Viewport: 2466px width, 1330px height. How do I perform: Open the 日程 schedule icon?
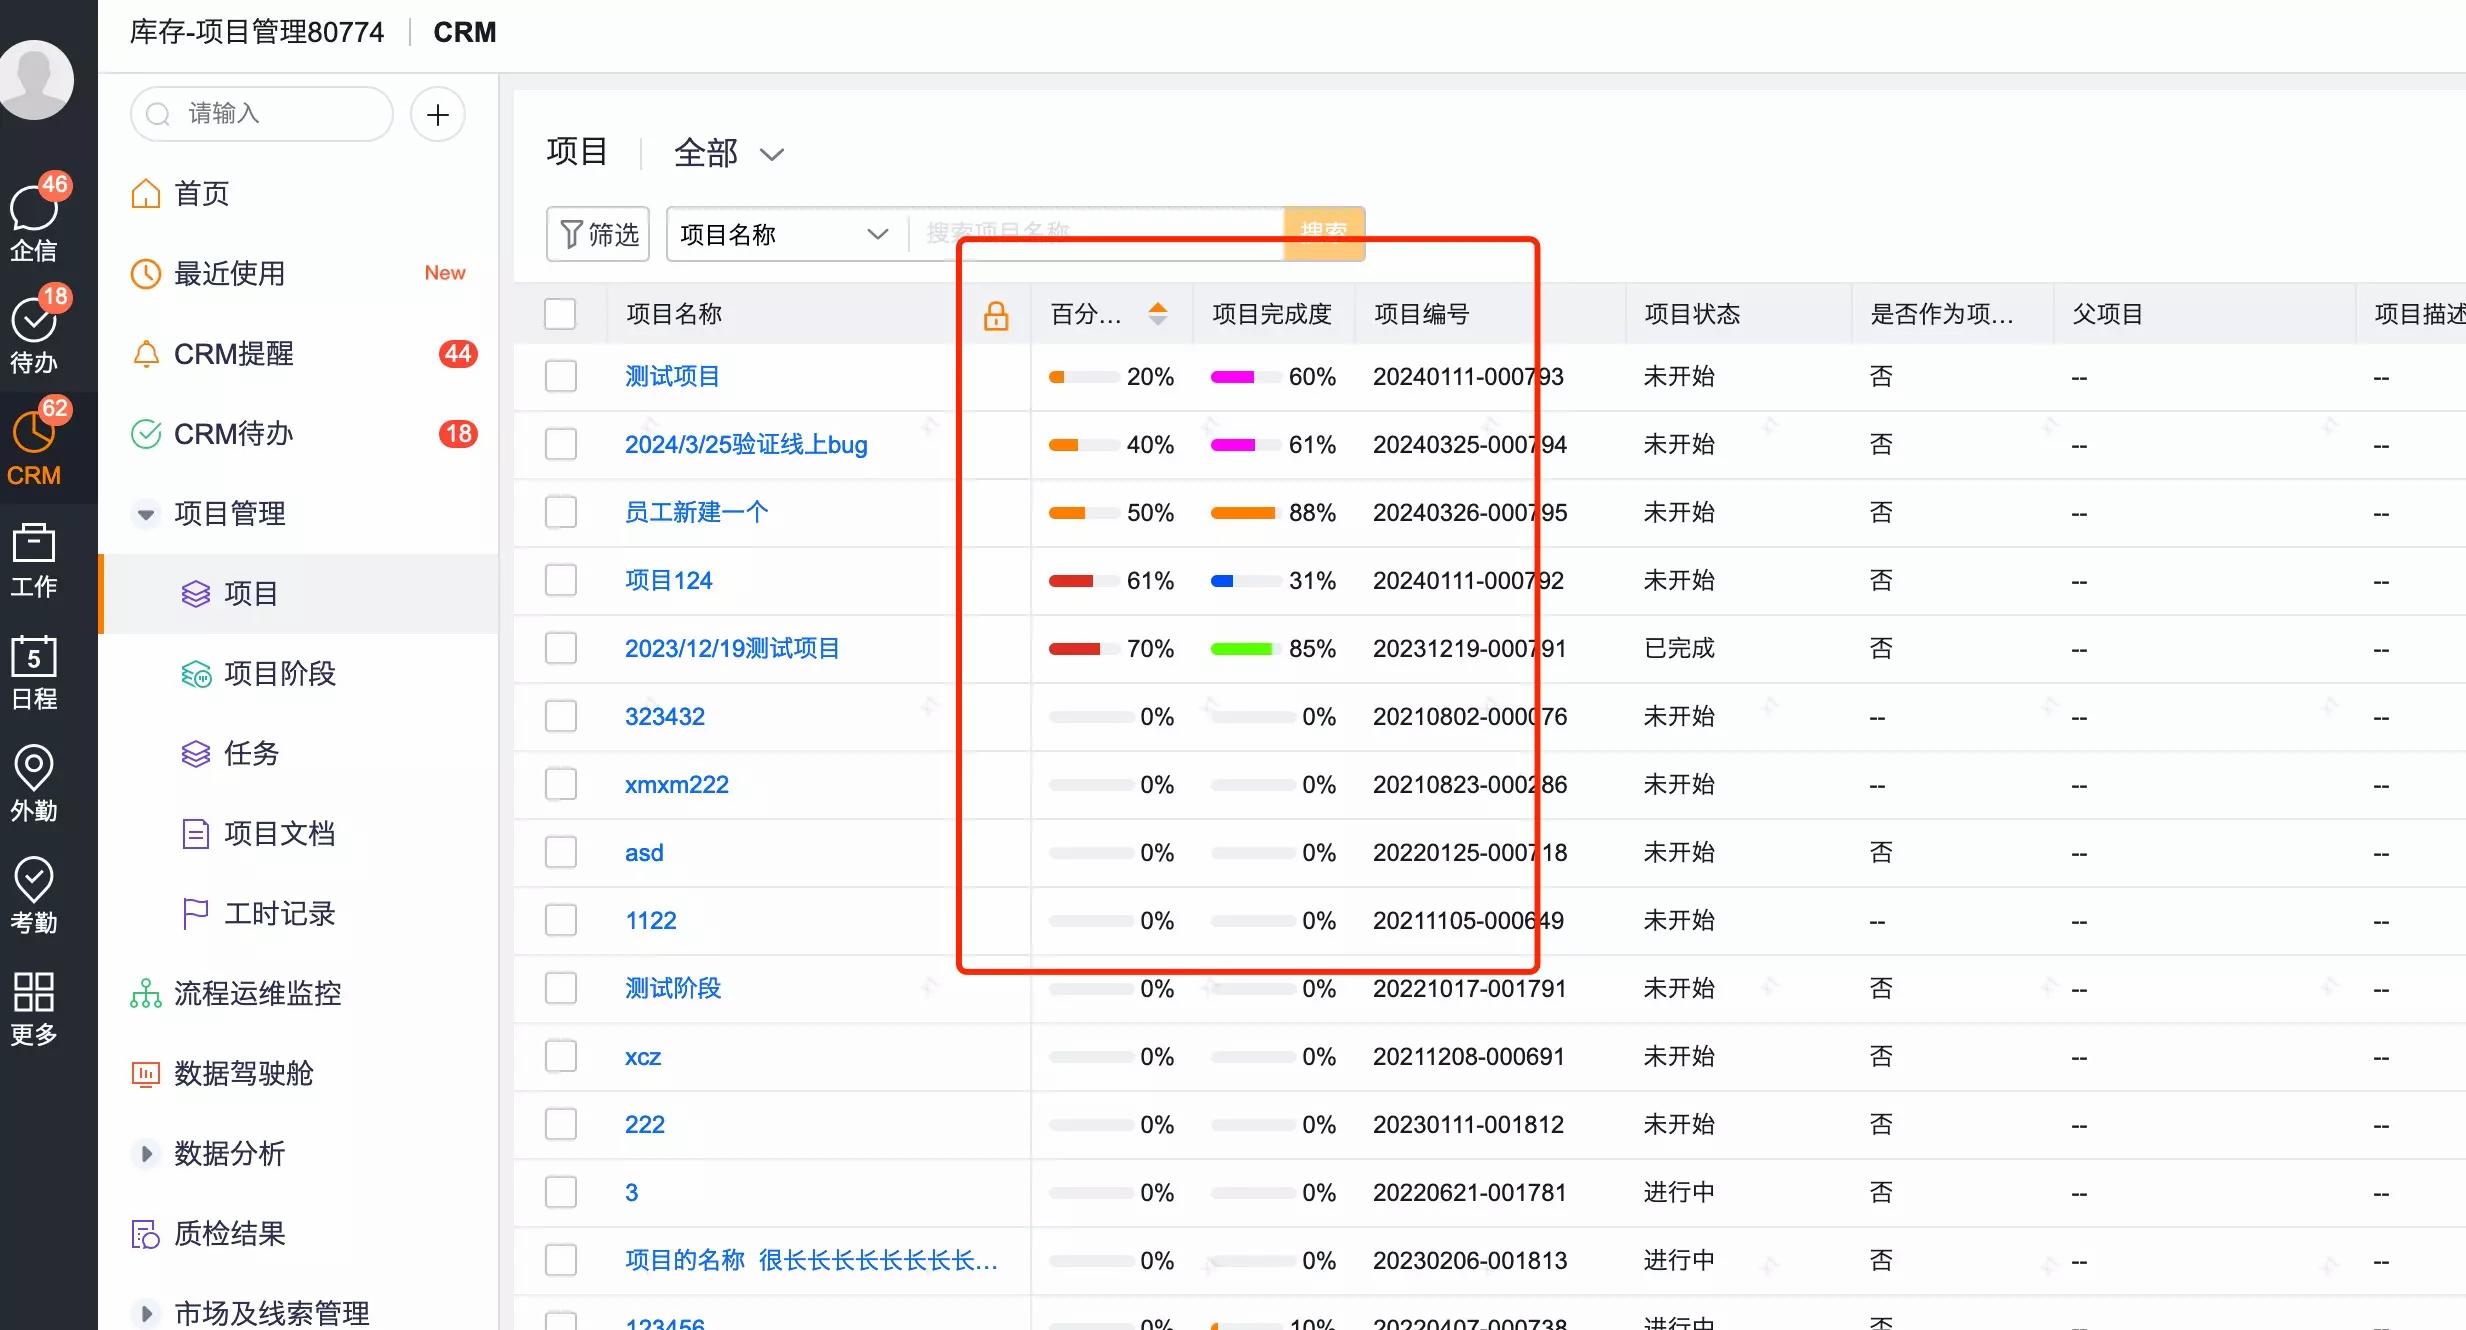coord(34,670)
